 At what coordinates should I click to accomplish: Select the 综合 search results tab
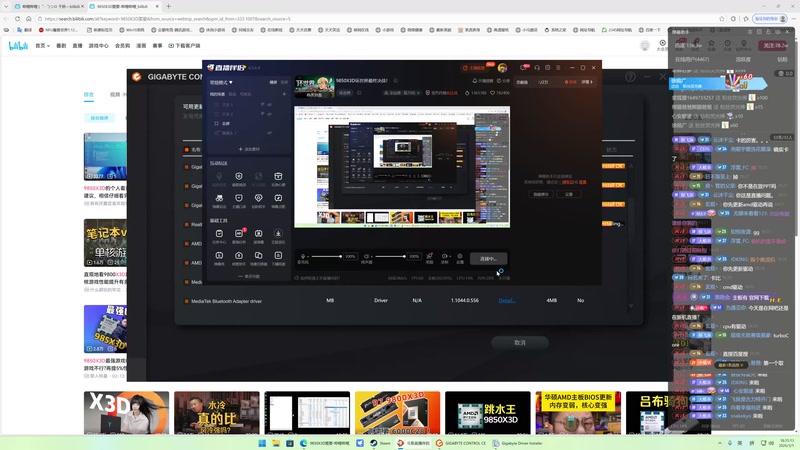click(x=89, y=94)
